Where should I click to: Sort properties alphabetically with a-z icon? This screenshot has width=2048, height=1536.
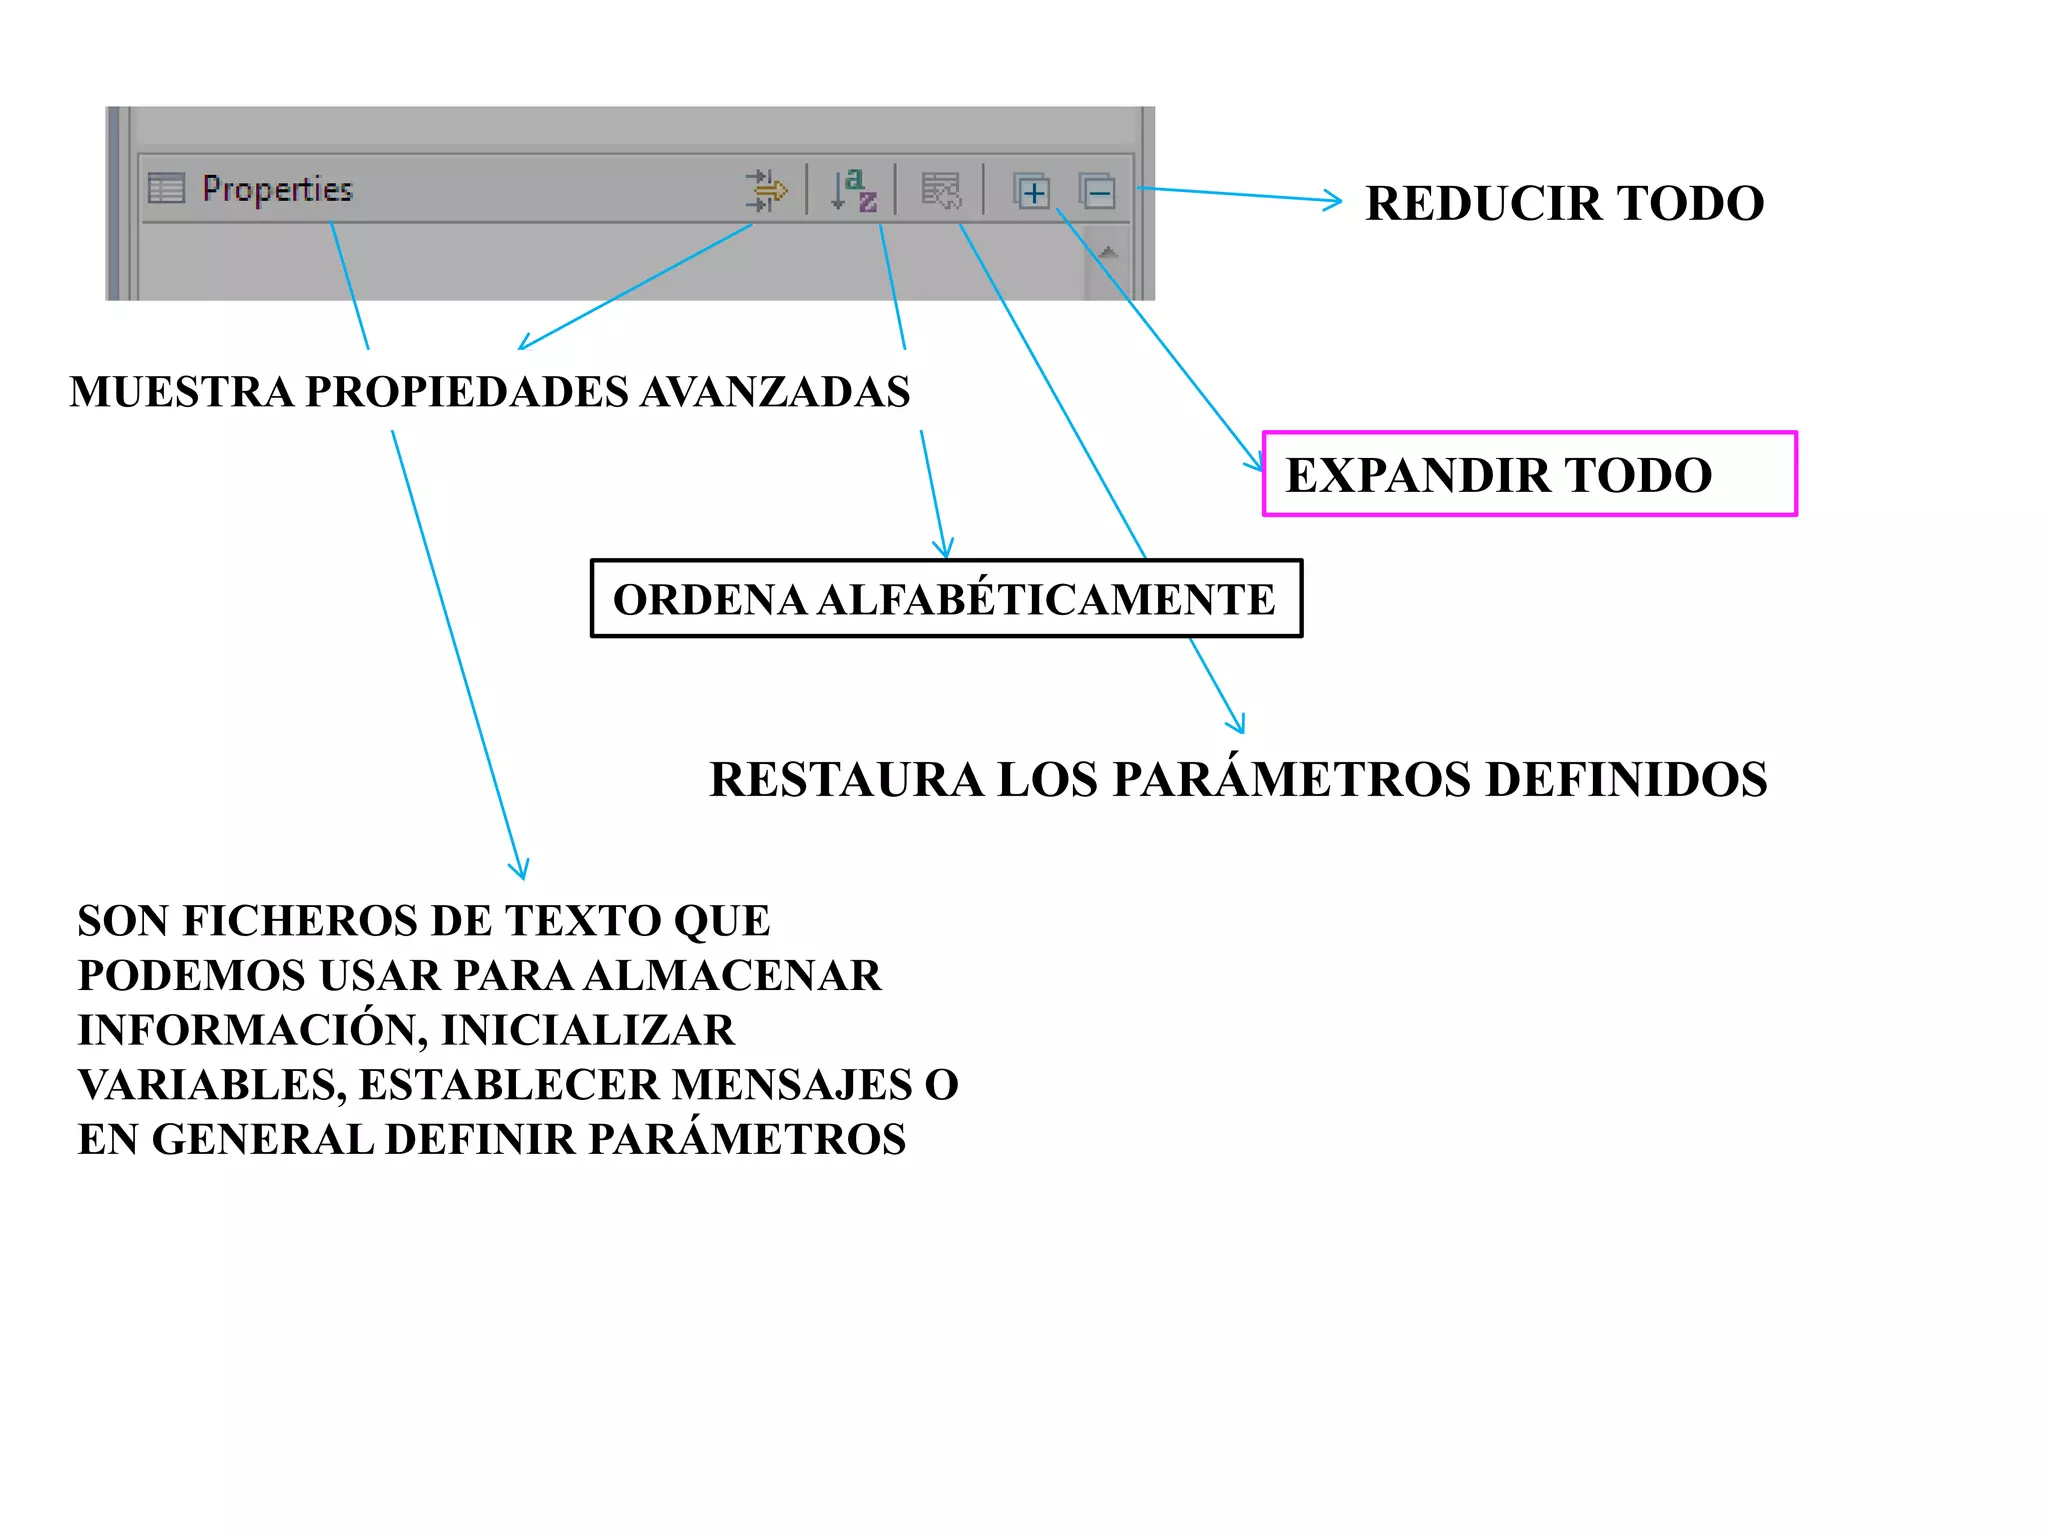pyautogui.click(x=853, y=190)
